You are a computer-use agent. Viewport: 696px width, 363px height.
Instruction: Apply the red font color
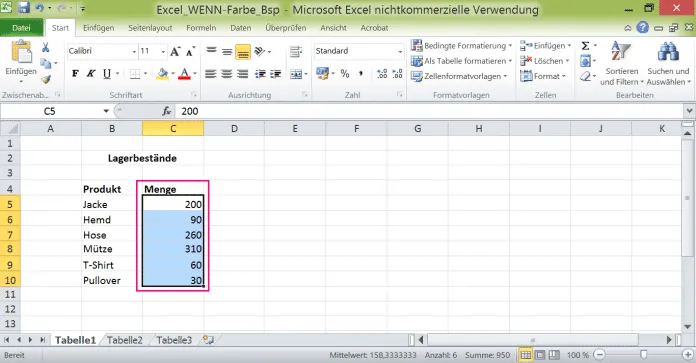point(184,74)
